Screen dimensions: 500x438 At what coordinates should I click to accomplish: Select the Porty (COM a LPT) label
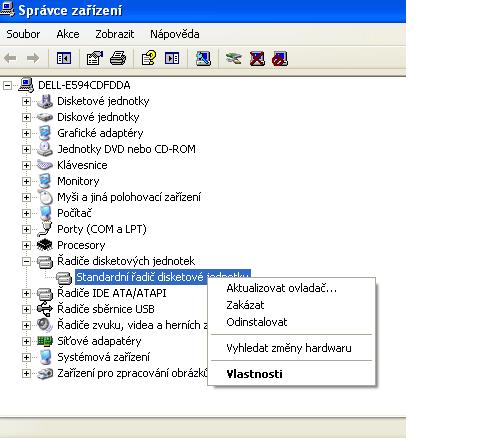[x=102, y=229]
